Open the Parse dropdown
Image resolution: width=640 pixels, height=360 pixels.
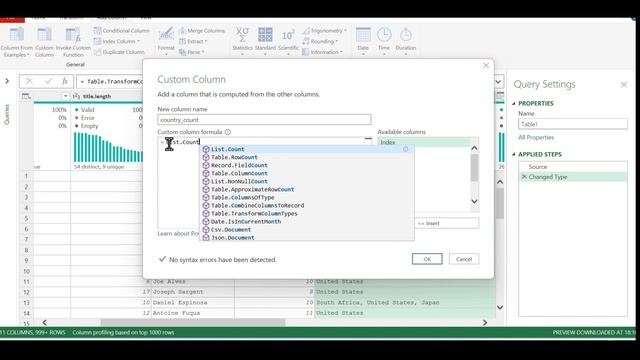[x=191, y=52]
